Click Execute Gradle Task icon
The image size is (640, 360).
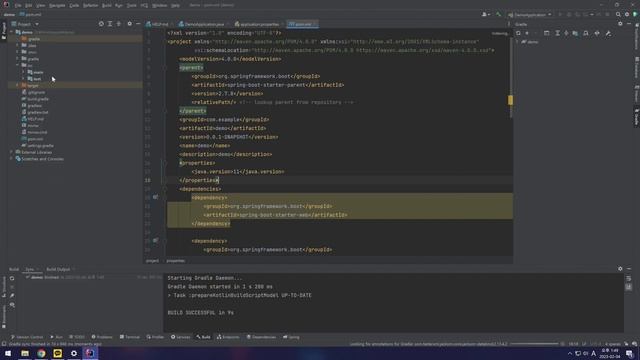click(x=547, y=33)
